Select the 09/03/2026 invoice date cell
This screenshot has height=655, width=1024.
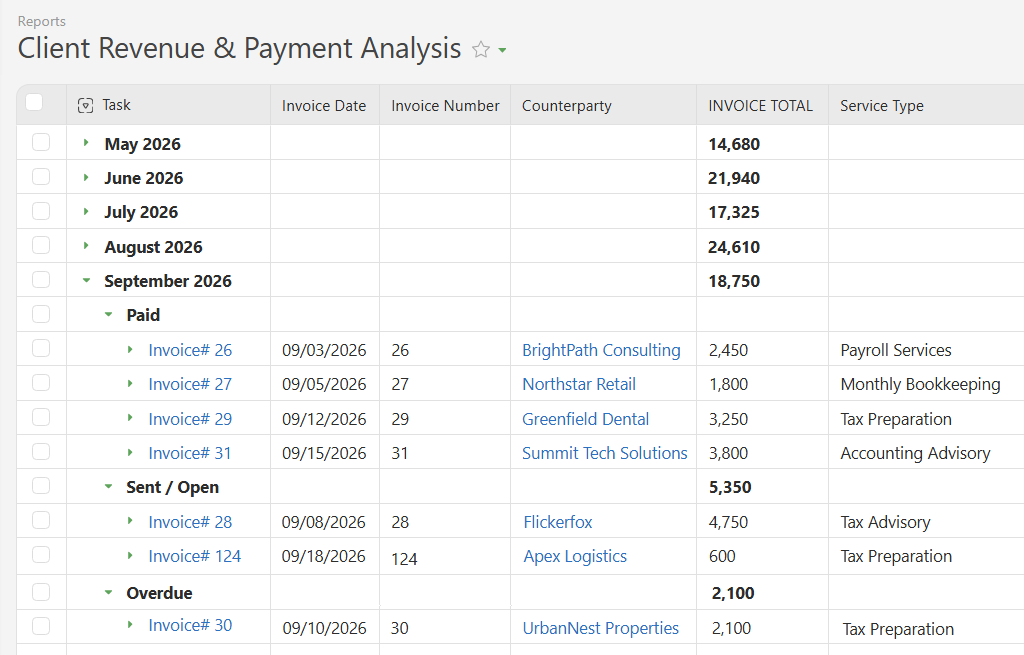324,350
